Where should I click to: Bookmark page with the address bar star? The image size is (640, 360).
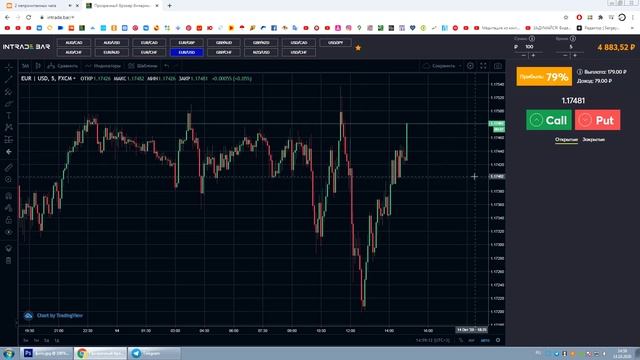[566, 17]
